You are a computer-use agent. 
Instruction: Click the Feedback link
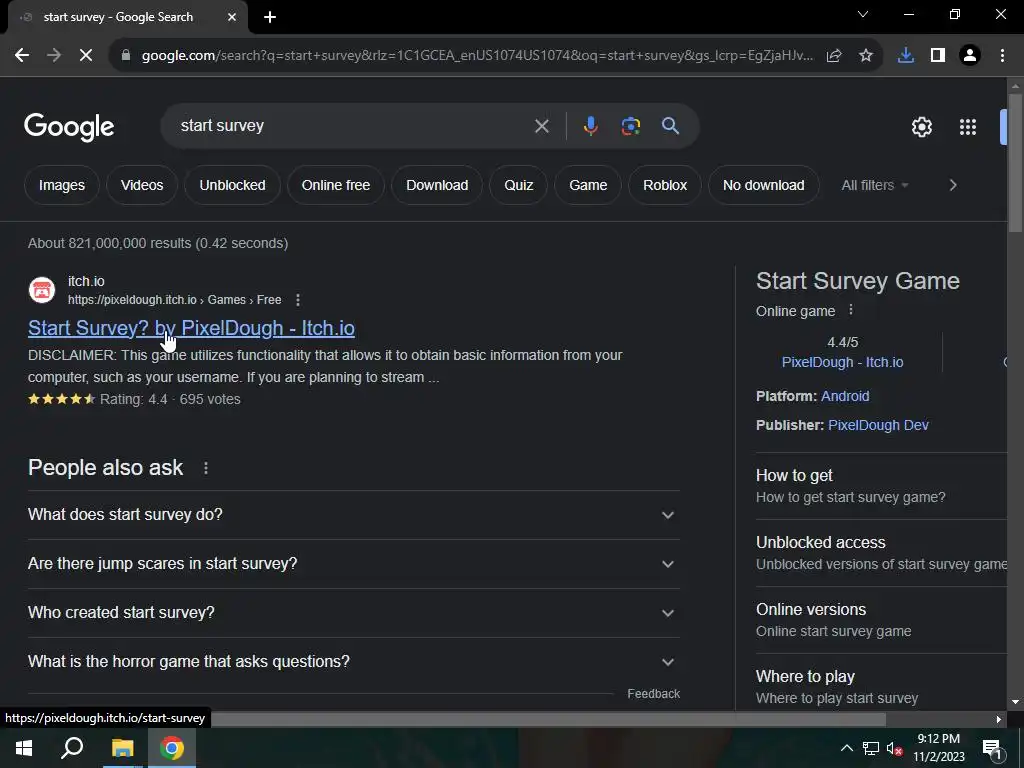click(x=653, y=694)
